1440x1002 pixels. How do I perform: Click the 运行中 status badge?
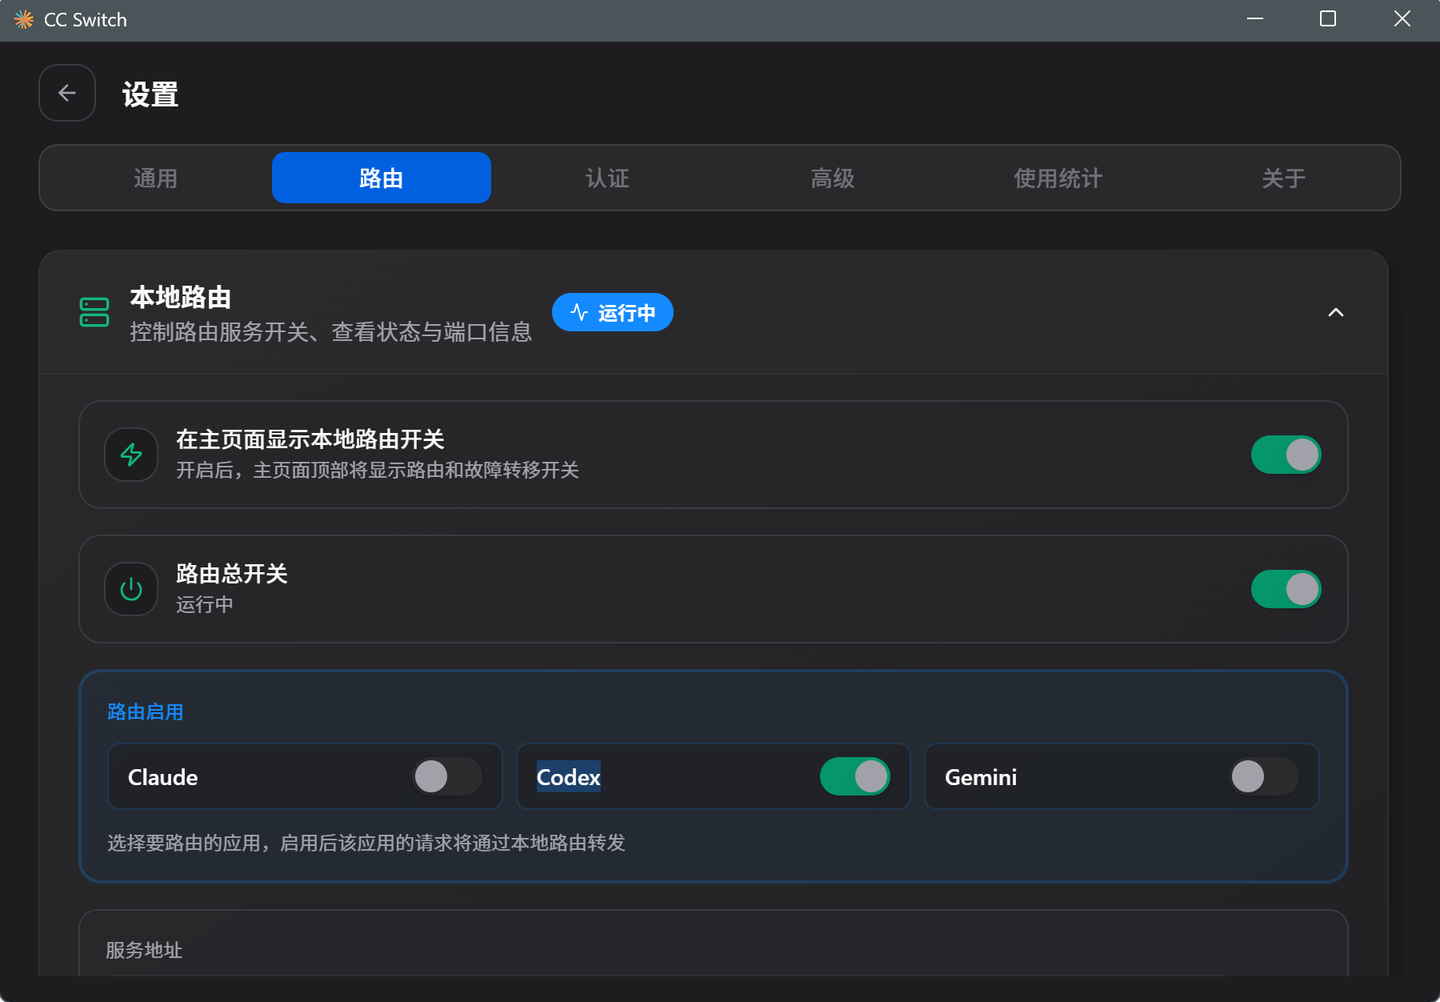pyautogui.click(x=613, y=313)
